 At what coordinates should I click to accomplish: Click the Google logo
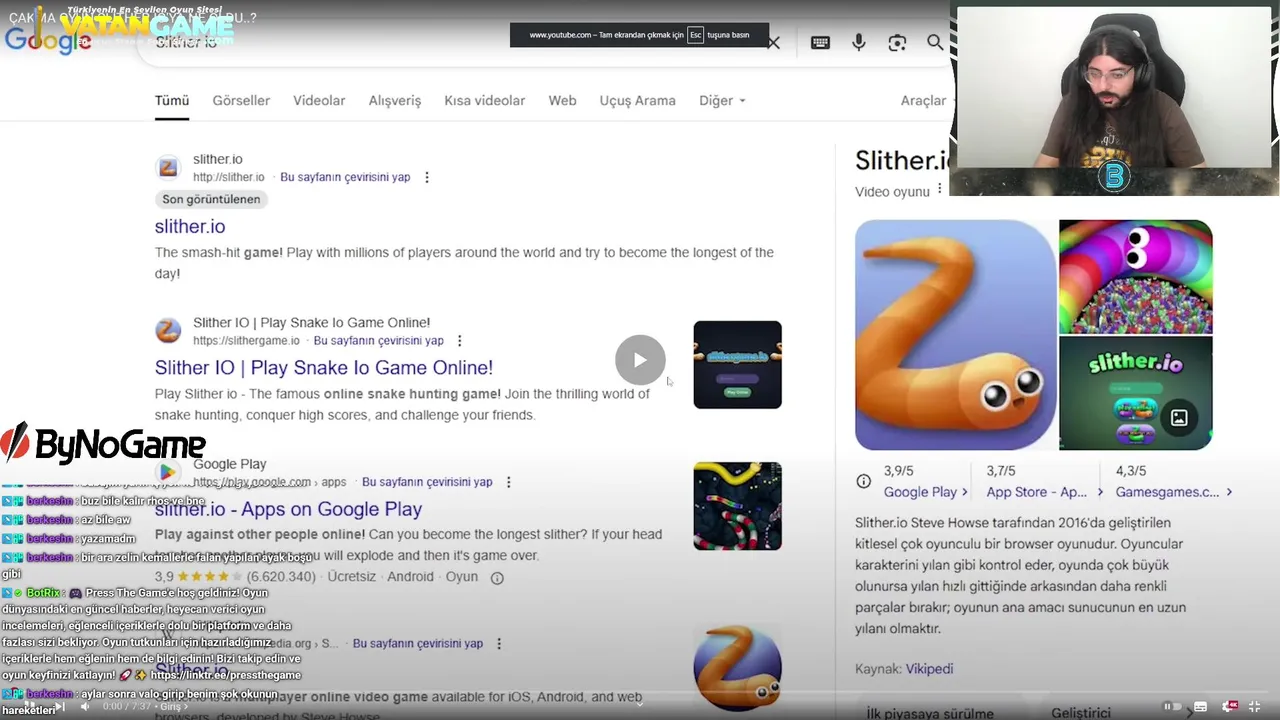click(47, 40)
